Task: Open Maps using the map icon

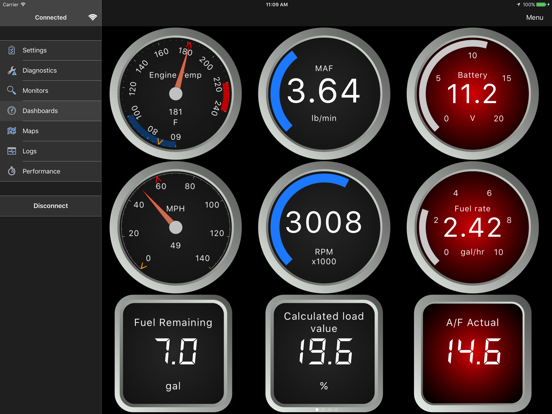Action: point(12,131)
